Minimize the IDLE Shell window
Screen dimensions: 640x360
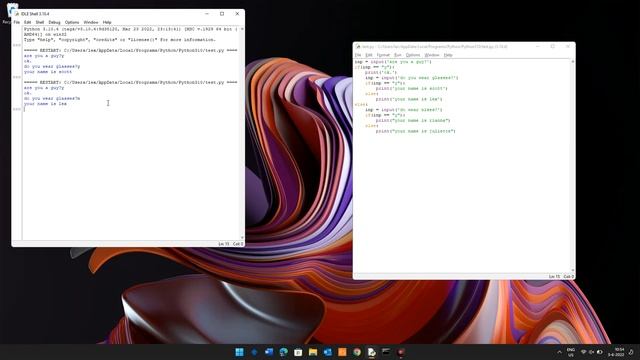207,13
